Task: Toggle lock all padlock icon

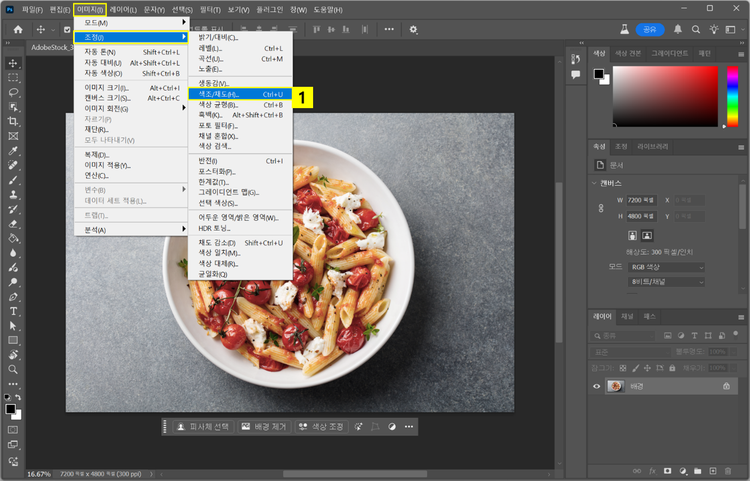Action: [x=673, y=368]
